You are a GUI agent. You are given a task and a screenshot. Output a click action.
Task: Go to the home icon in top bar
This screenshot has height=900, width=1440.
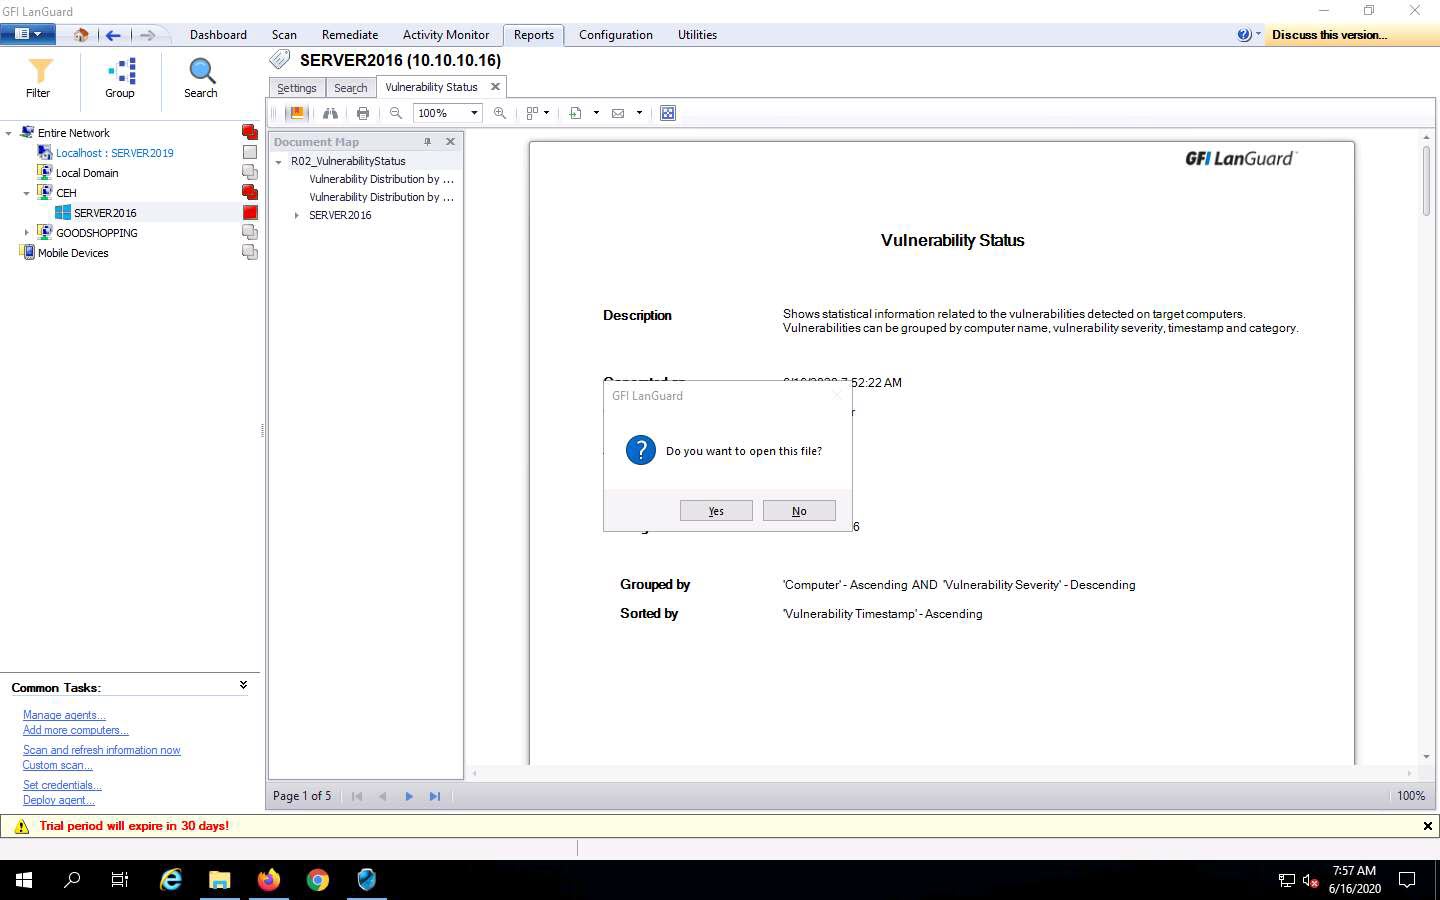(81, 35)
